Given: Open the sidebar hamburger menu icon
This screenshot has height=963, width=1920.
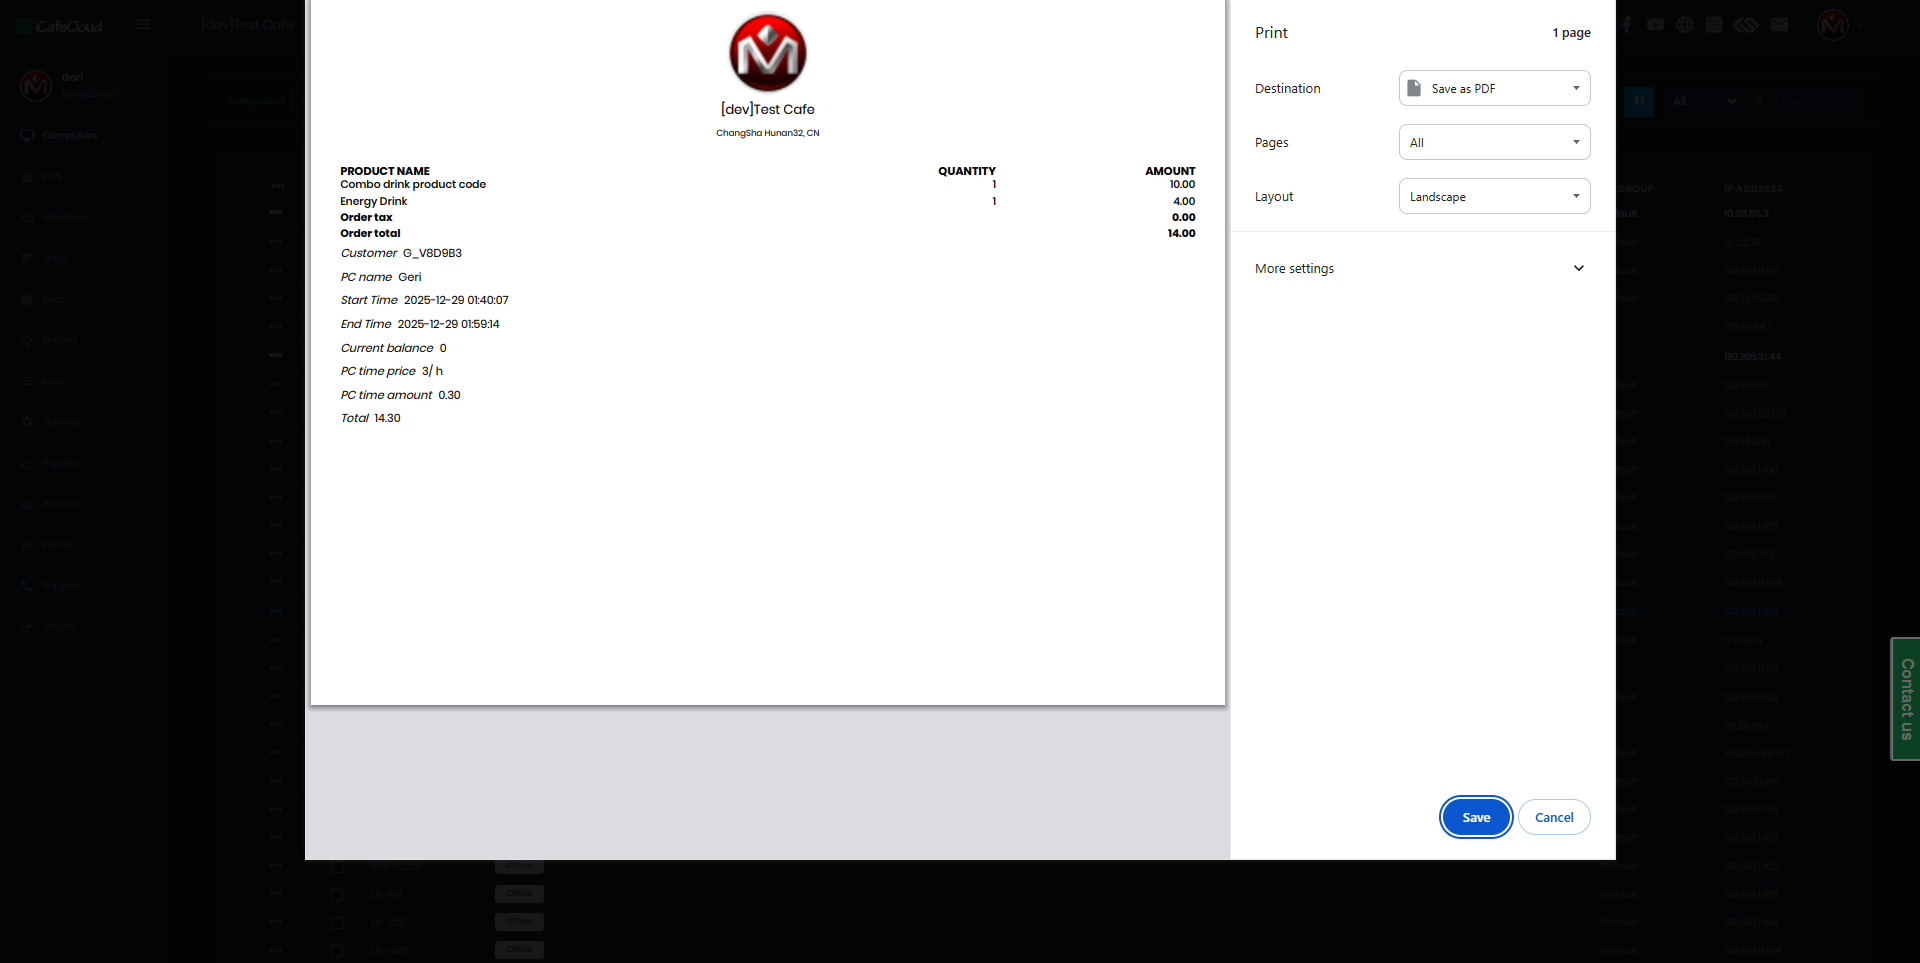Looking at the screenshot, I should tap(144, 25).
